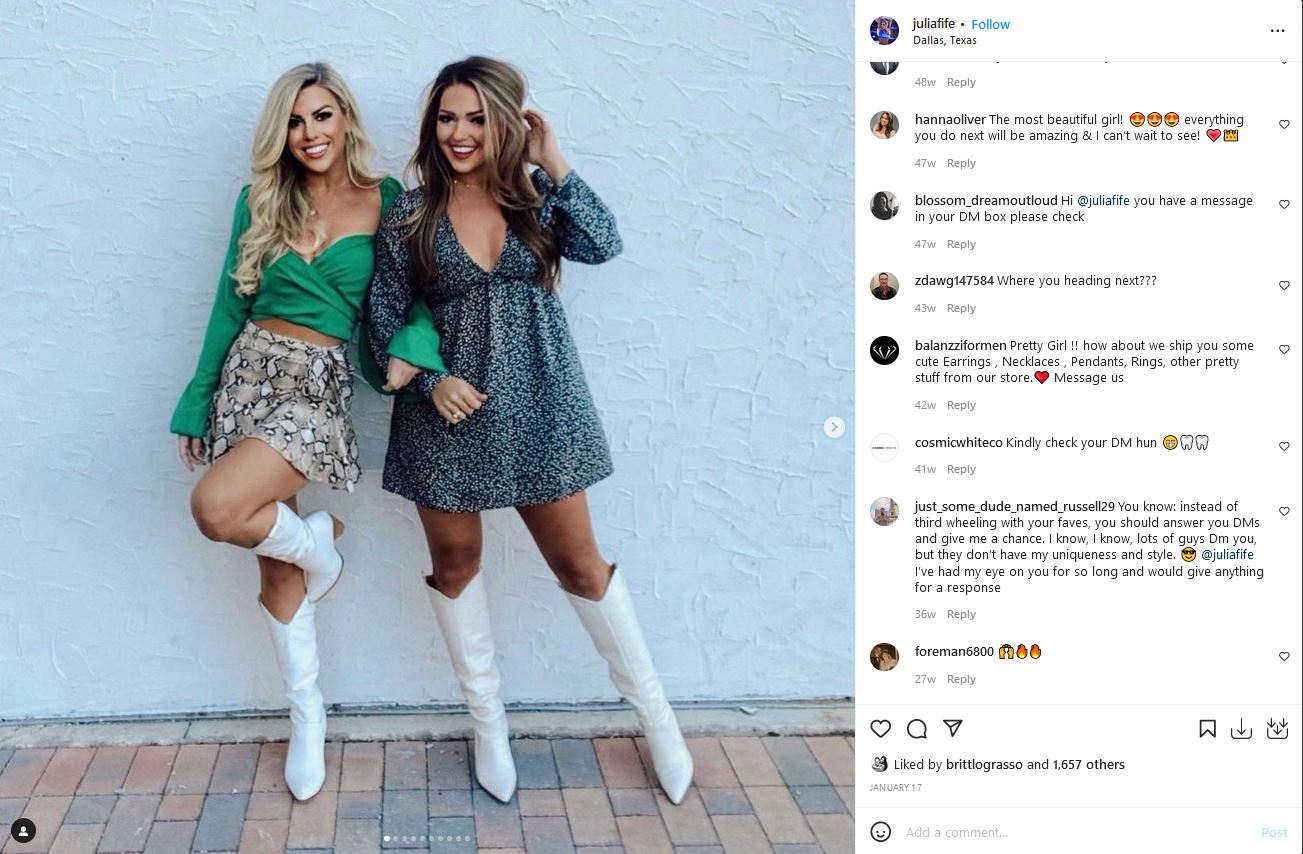1303x854 pixels.
Task: Like foreman6800's comment heart
Action: coord(1284,656)
